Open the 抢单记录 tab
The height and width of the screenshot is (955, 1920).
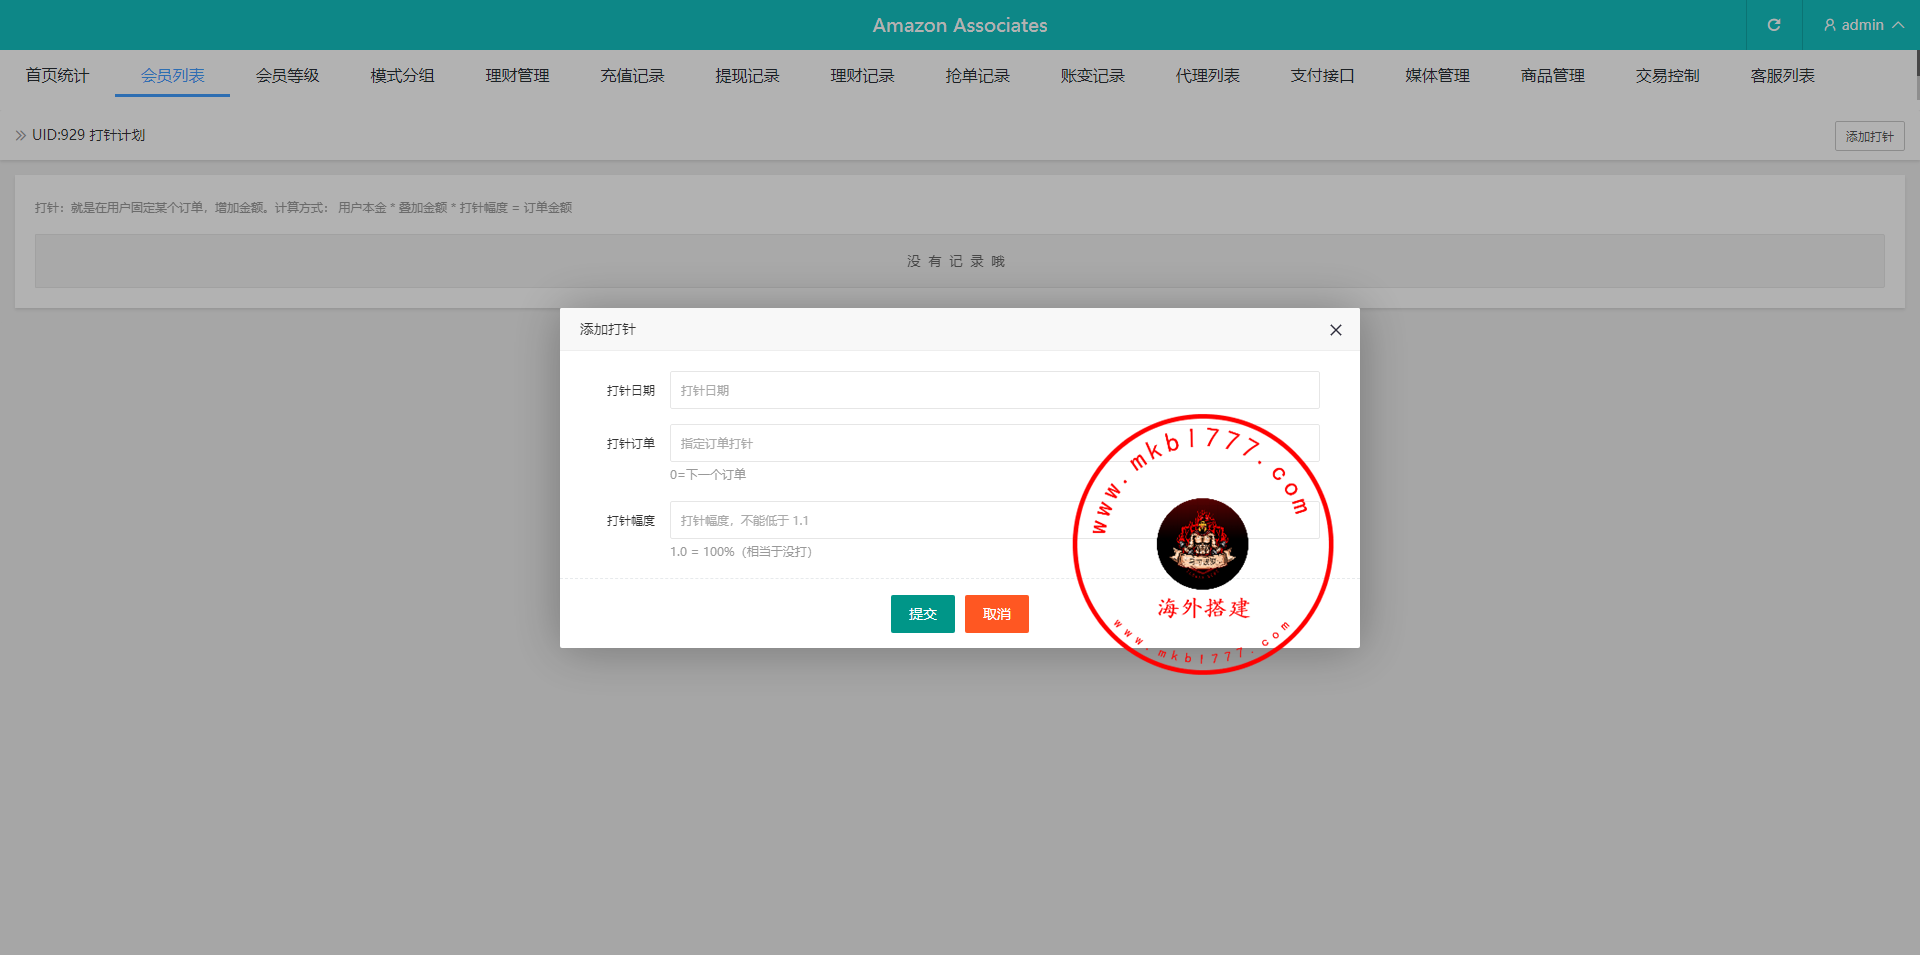[977, 75]
